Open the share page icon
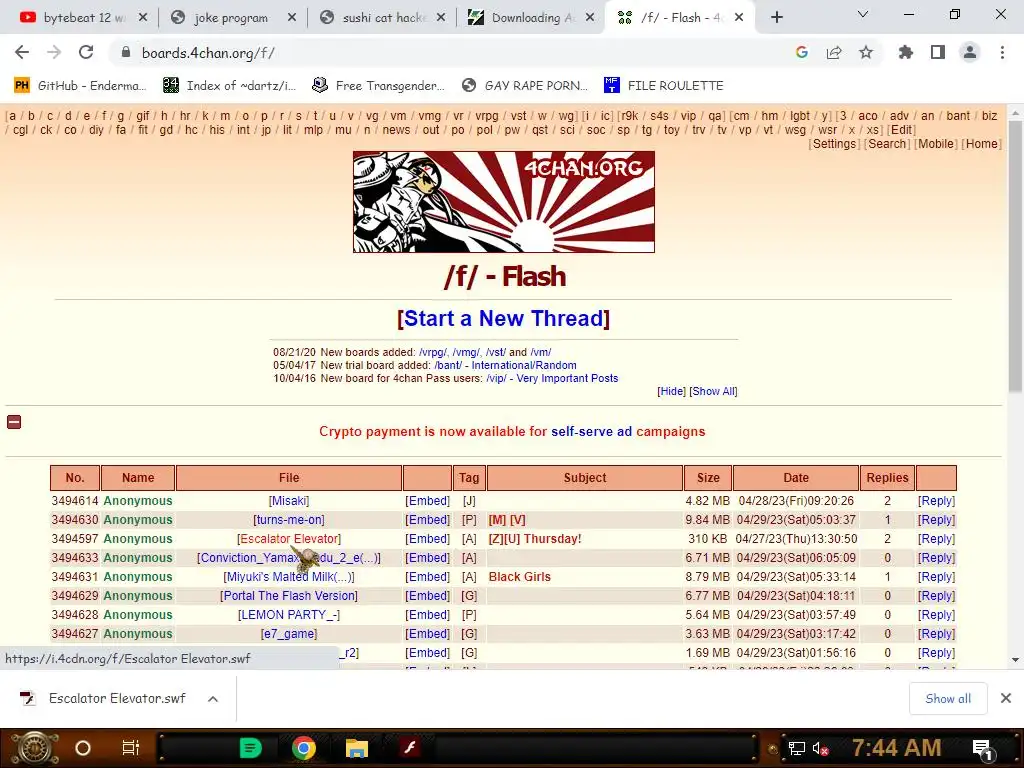1024x768 pixels. 834,52
